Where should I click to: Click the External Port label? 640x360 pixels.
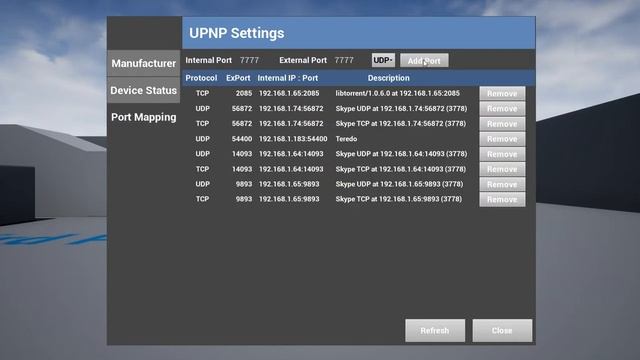point(303,60)
